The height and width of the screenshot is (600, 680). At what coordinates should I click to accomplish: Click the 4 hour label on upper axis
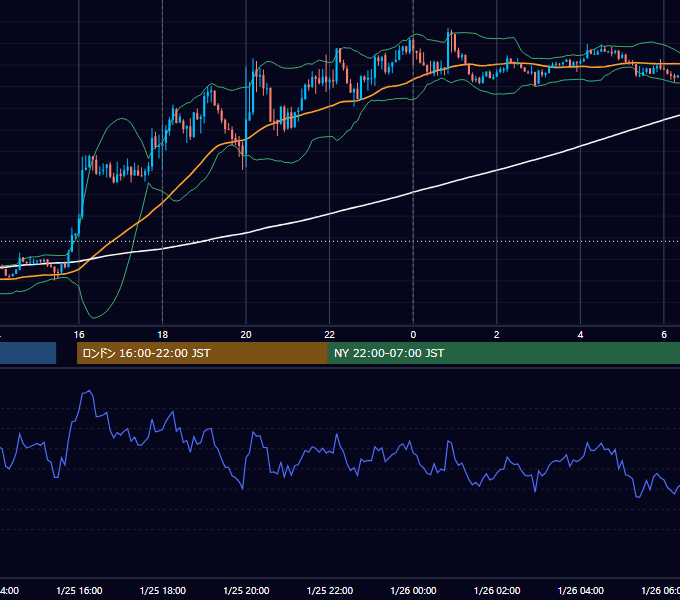[580, 334]
